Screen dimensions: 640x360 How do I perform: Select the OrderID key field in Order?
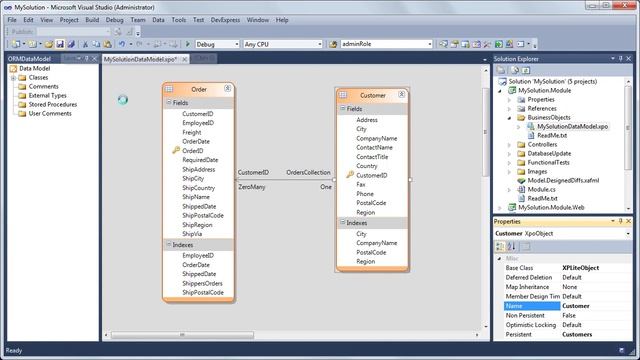click(x=192, y=151)
